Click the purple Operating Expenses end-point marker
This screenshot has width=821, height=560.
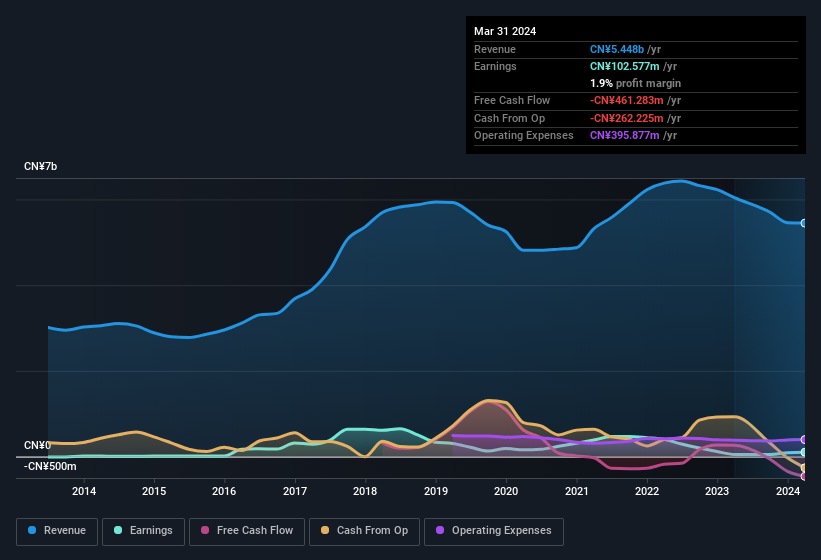(x=804, y=439)
